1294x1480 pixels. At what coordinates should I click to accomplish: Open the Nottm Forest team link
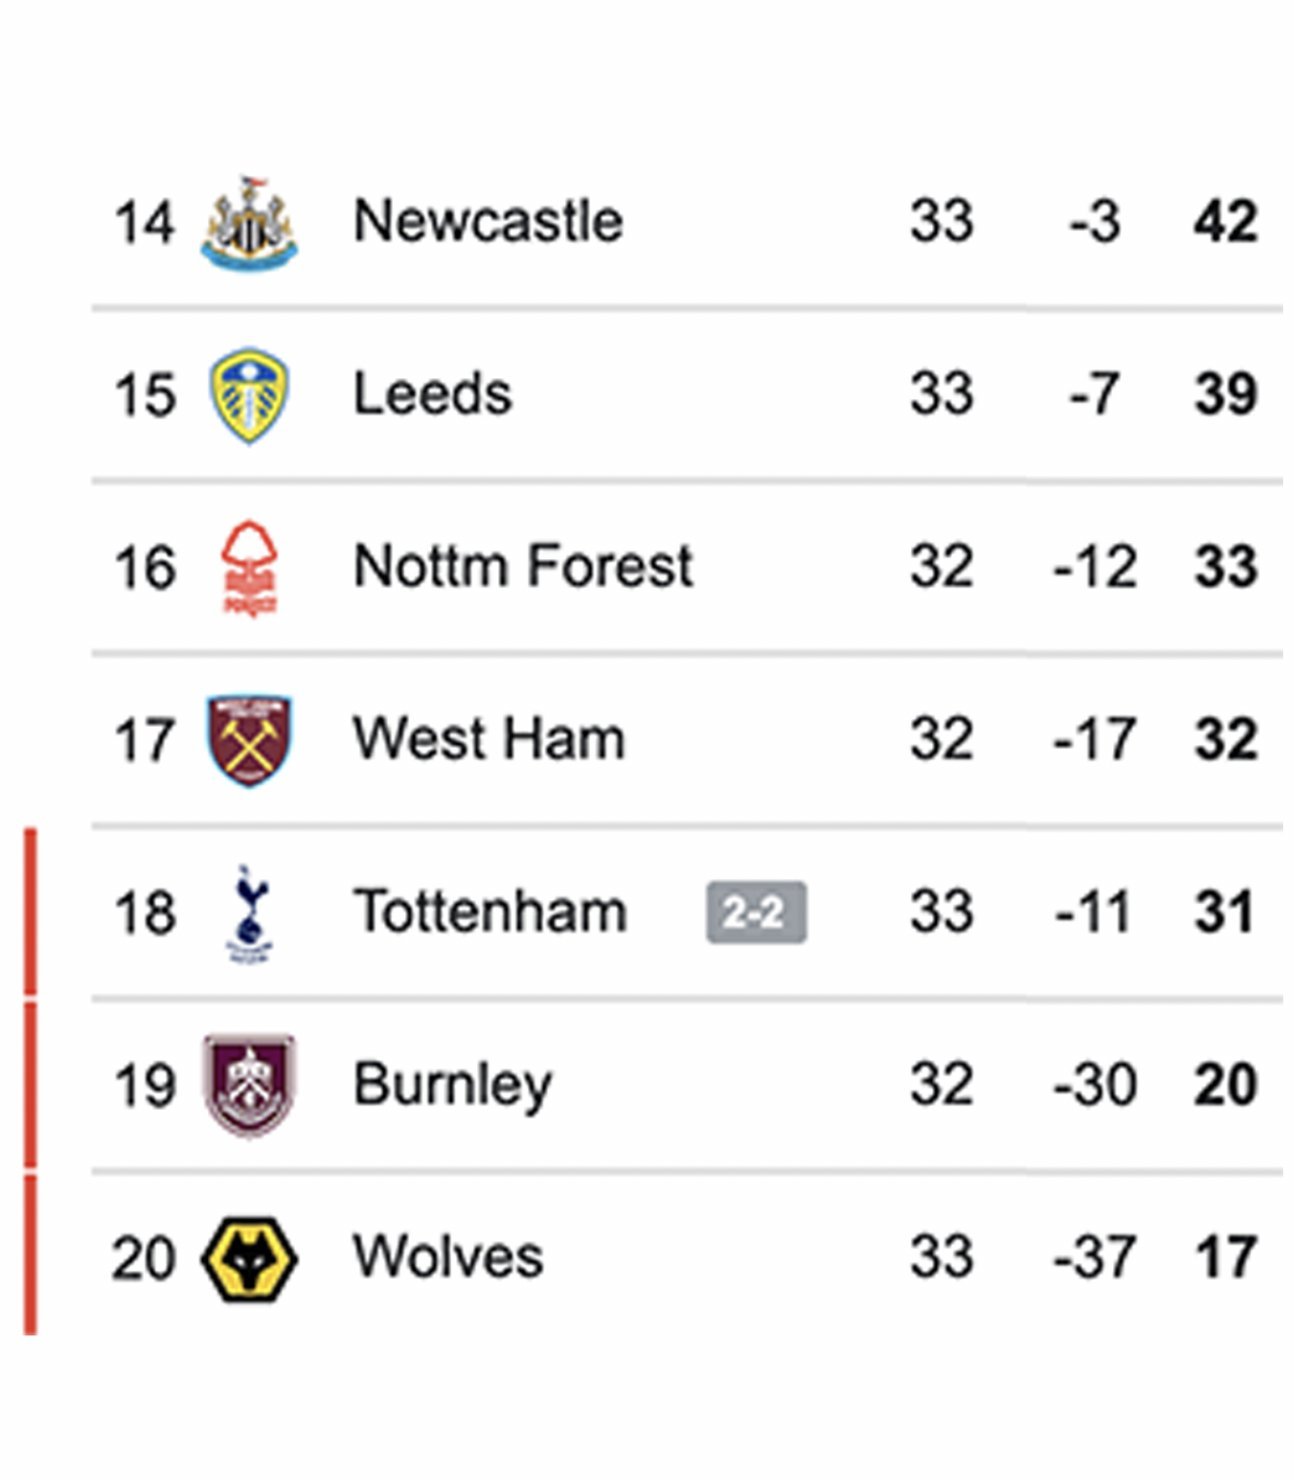coord(523,566)
